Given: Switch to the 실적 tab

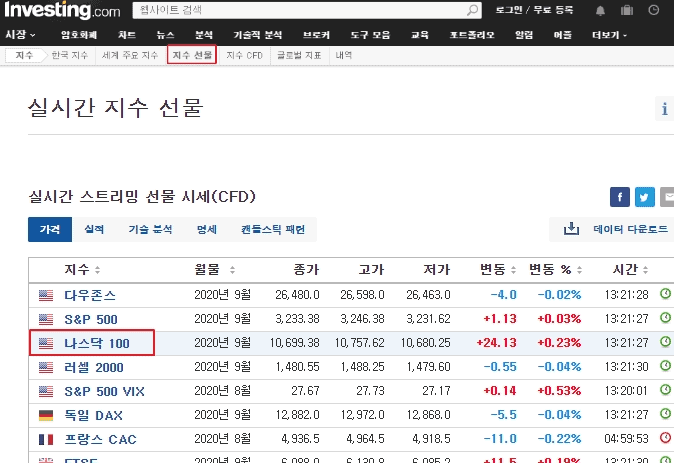Looking at the screenshot, I should [x=94, y=229].
